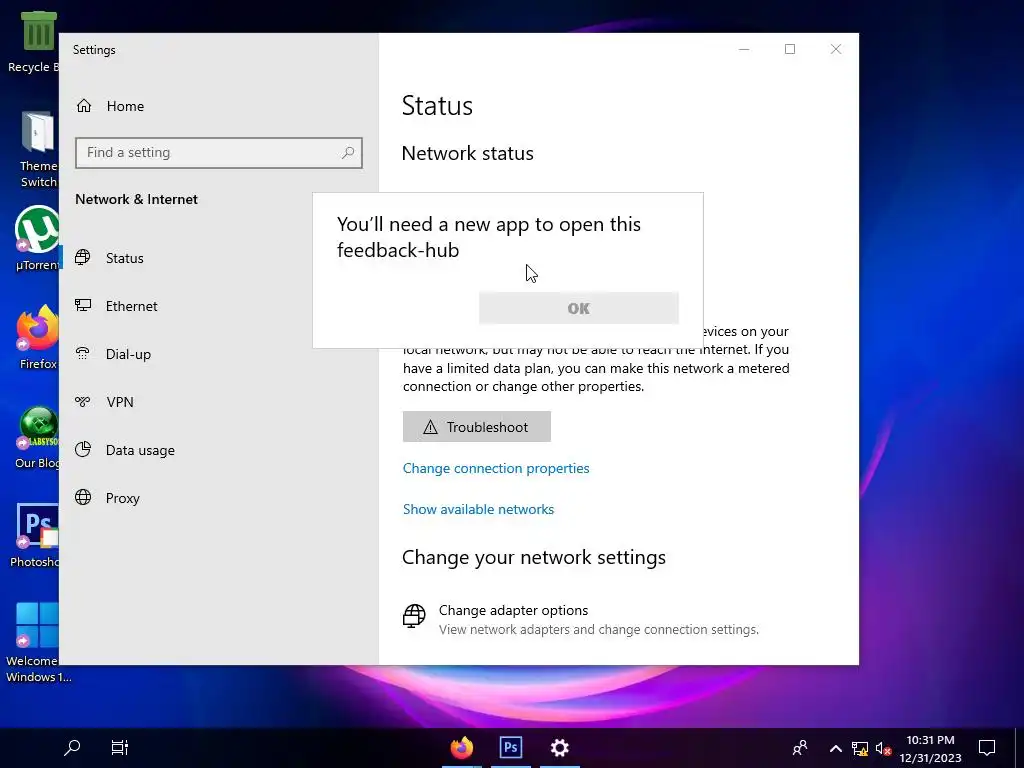The height and width of the screenshot is (768, 1024).
Task: Open the Welcome Windows desktop shortcut
Action: coord(38,643)
